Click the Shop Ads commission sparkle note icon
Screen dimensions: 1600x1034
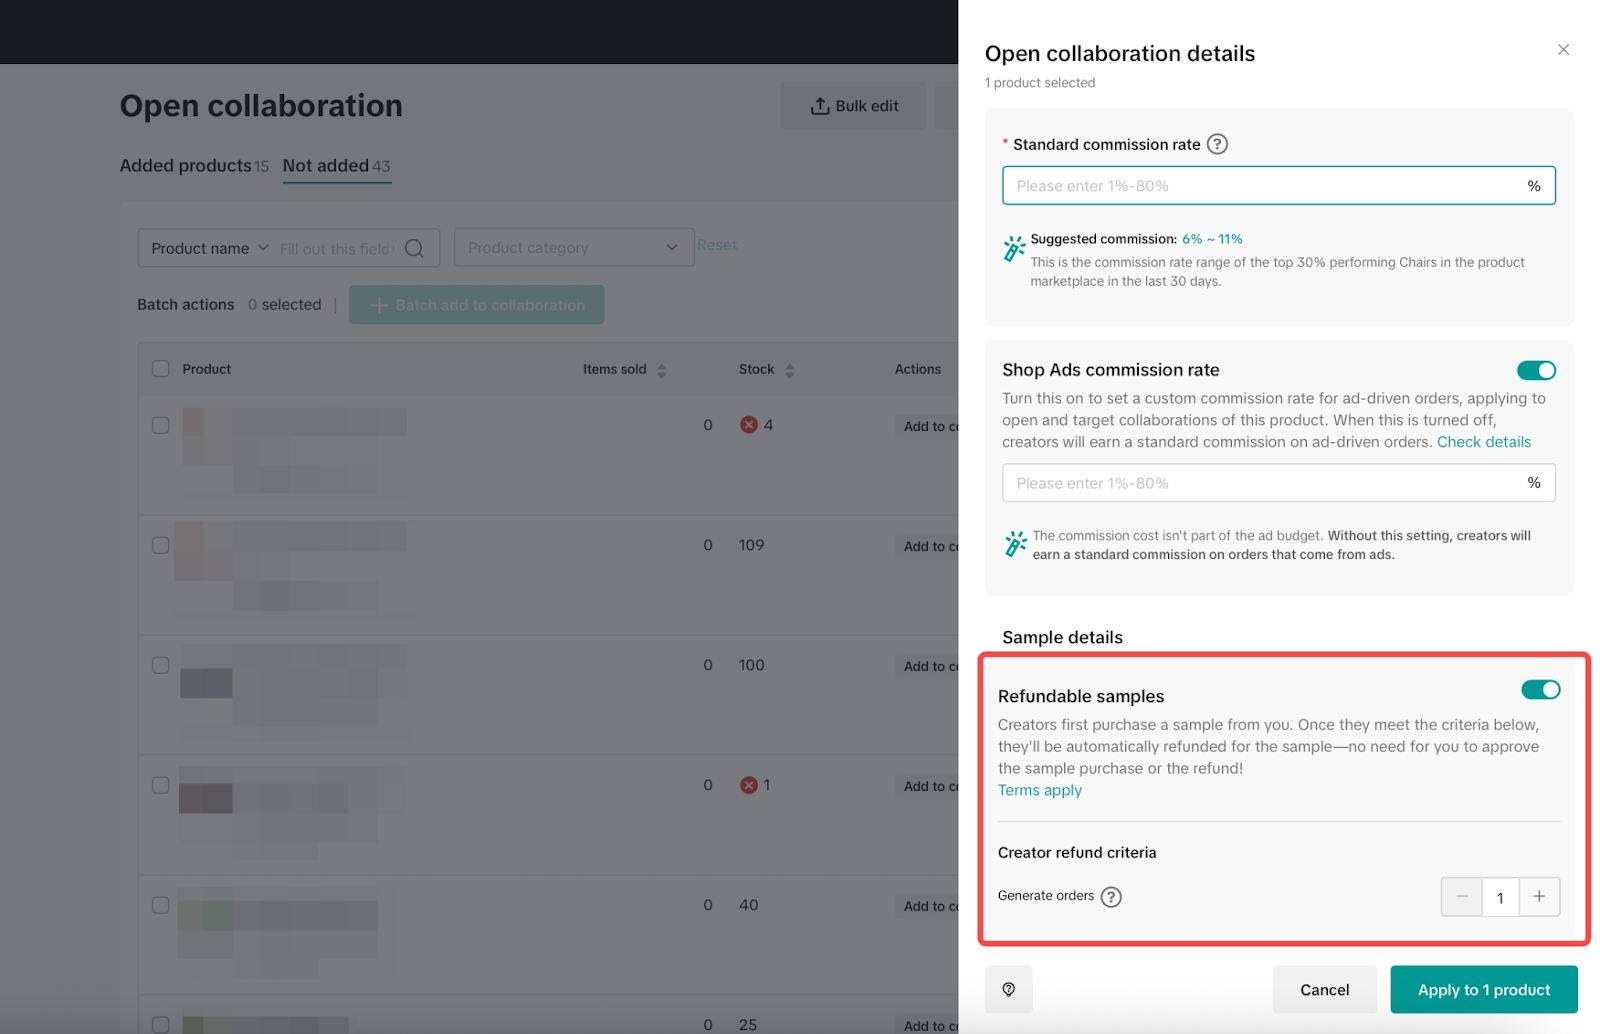click(x=1013, y=544)
